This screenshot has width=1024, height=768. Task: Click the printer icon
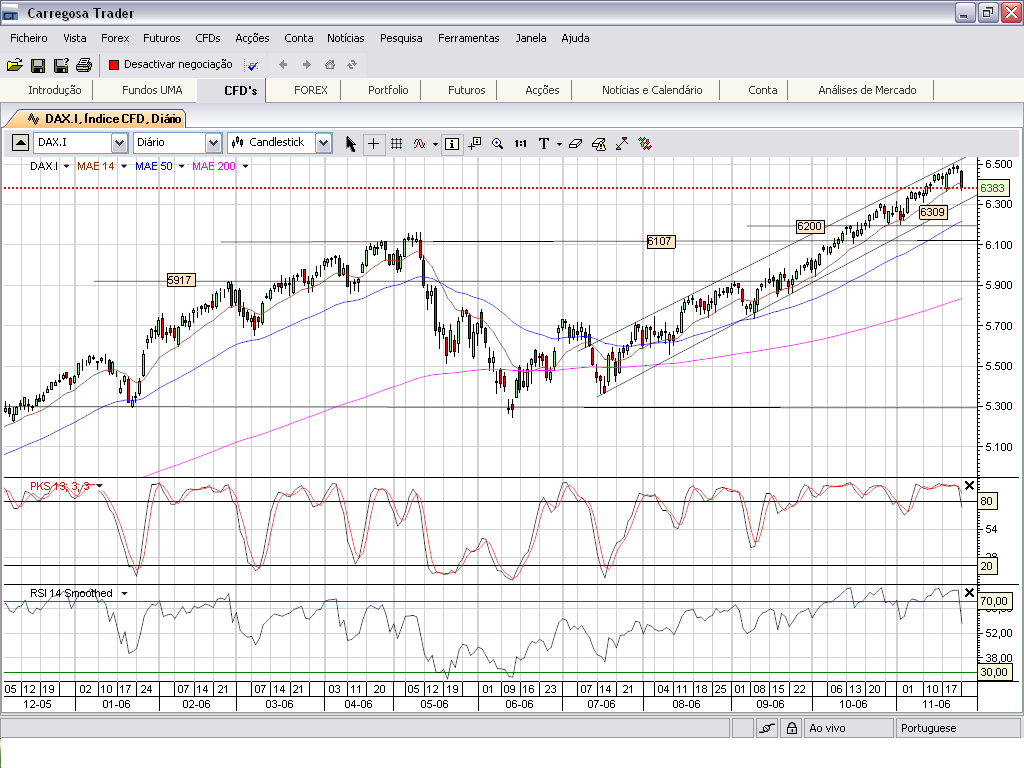[84, 65]
